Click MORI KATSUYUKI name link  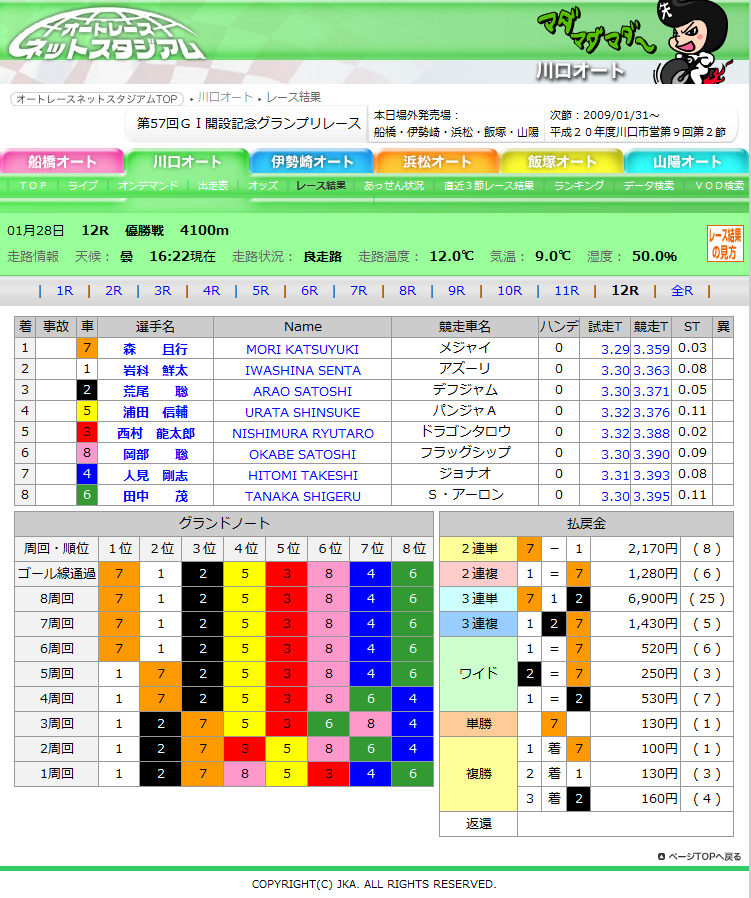[302, 349]
